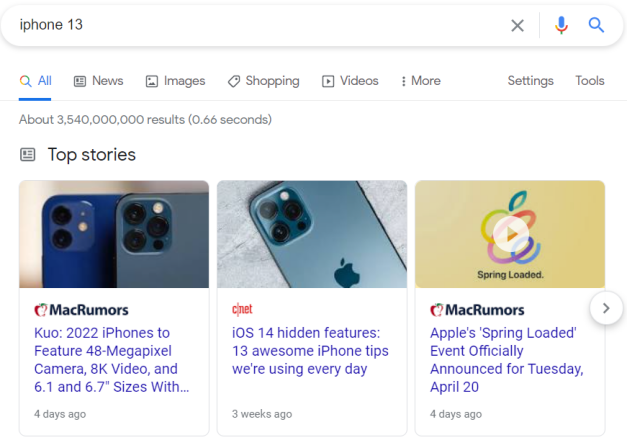Switch to the News tab
This screenshot has height=440, width=627.
click(x=98, y=81)
